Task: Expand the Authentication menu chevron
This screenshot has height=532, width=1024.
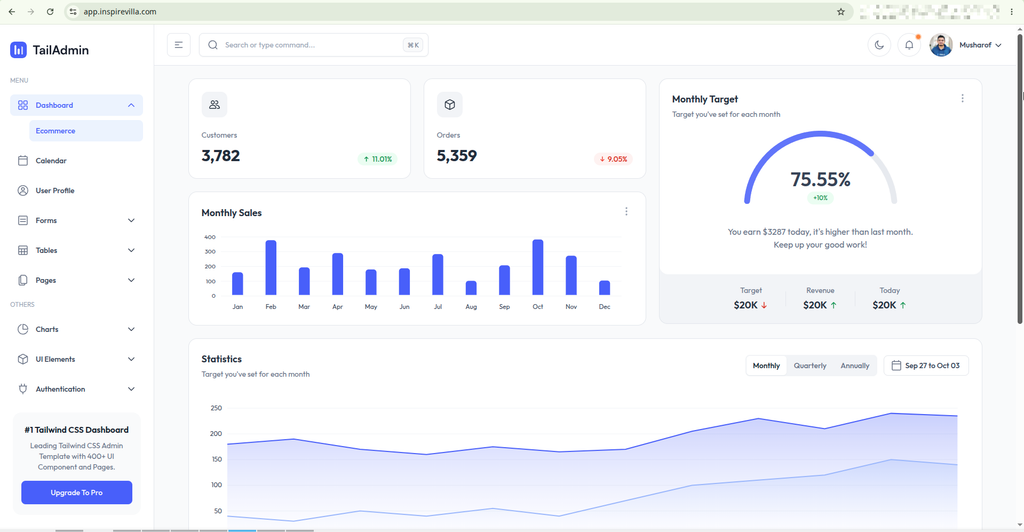Action: 131,389
